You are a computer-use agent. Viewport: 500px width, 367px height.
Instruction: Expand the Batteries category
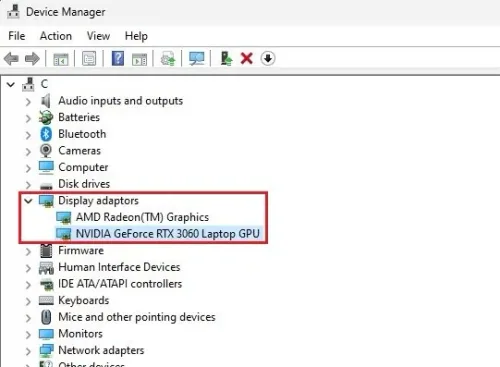point(28,118)
